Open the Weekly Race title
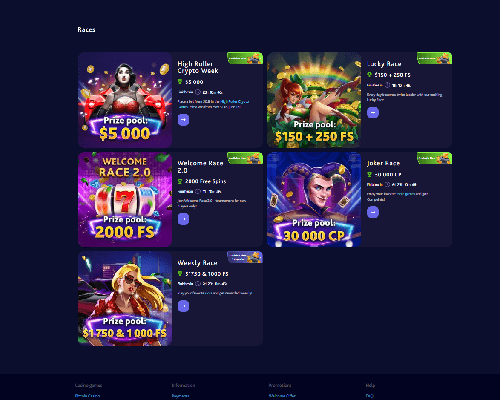 point(197,263)
